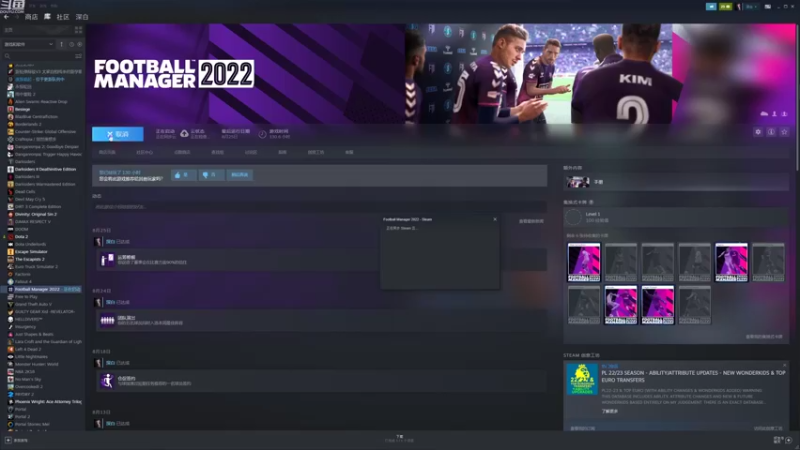Select Alien Swarm: Reactive Drop in library

(41, 102)
